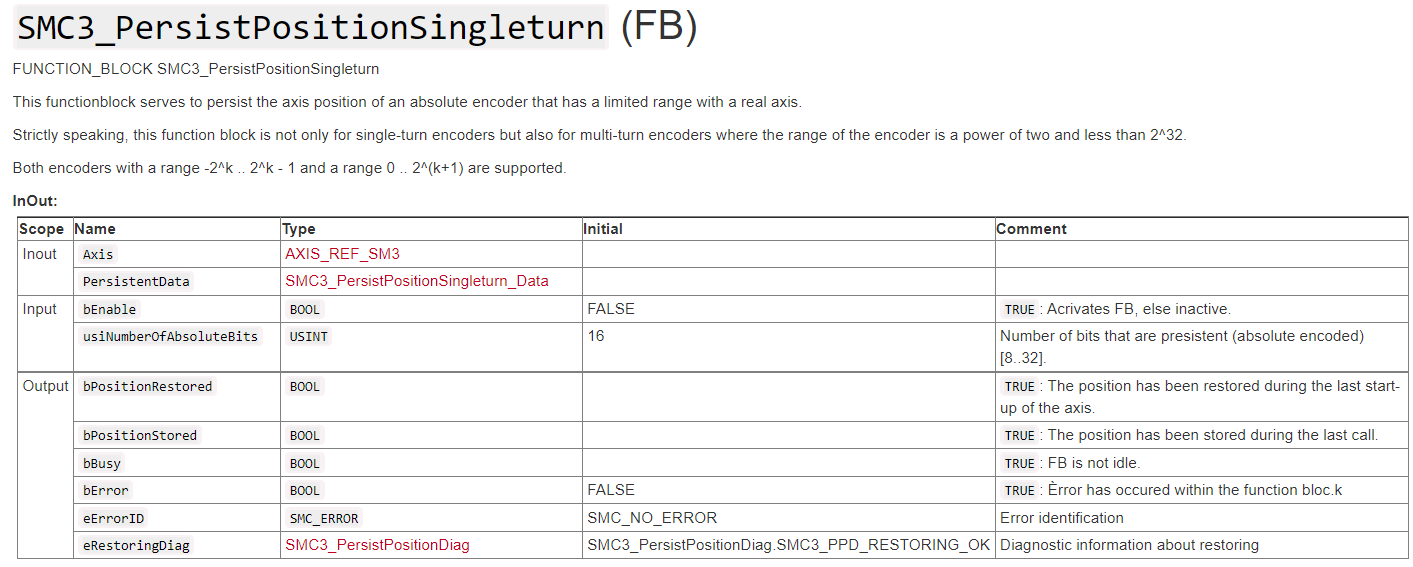The height and width of the screenshot is (567, 1413).
Task: Select the eRestoringDiag output name
Action: coord(136,546)
